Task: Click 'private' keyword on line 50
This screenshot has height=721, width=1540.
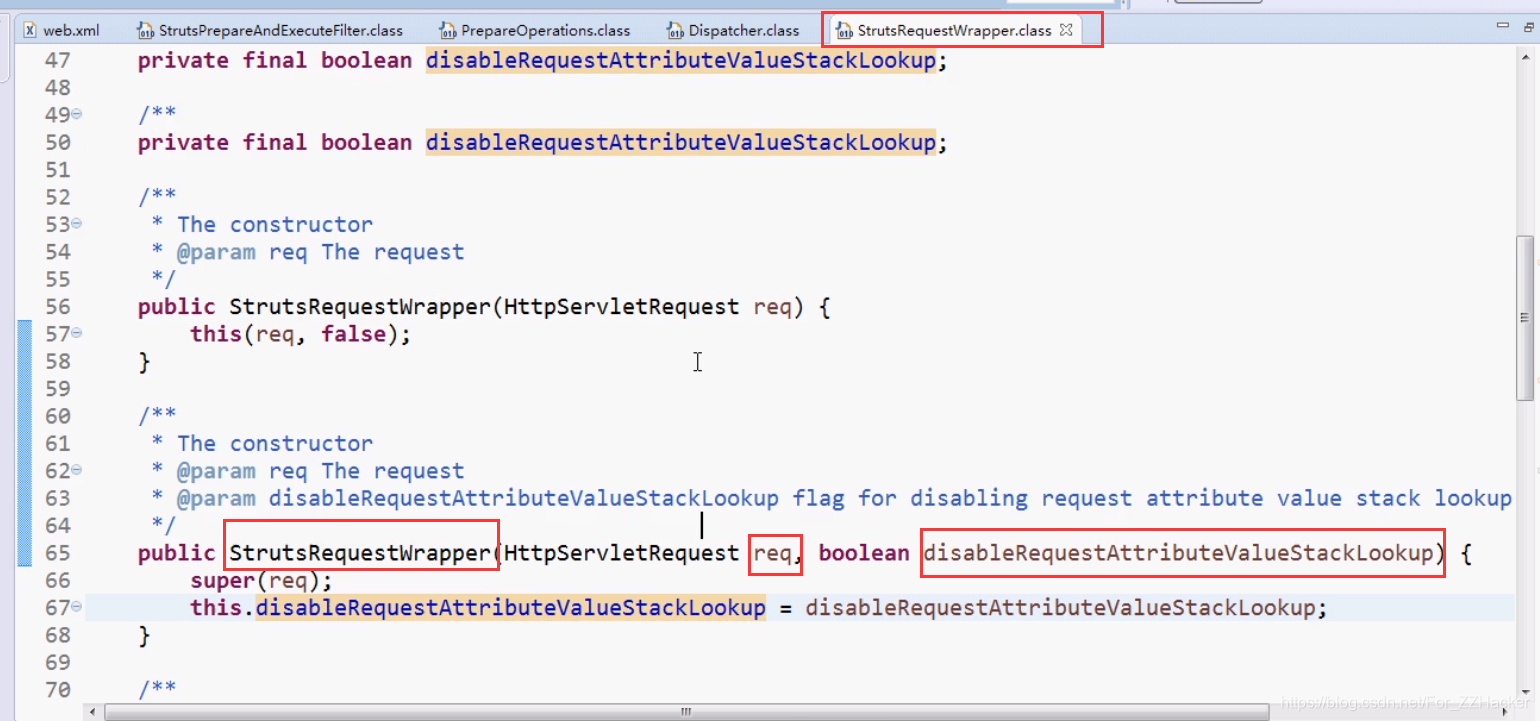Action: coord(183,143)
